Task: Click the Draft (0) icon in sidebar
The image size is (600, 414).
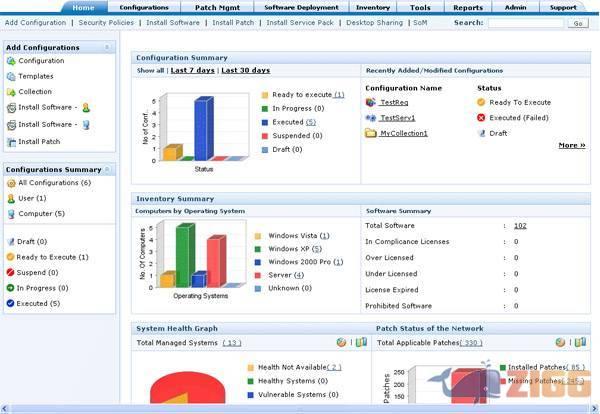Action: pos(11,242)
